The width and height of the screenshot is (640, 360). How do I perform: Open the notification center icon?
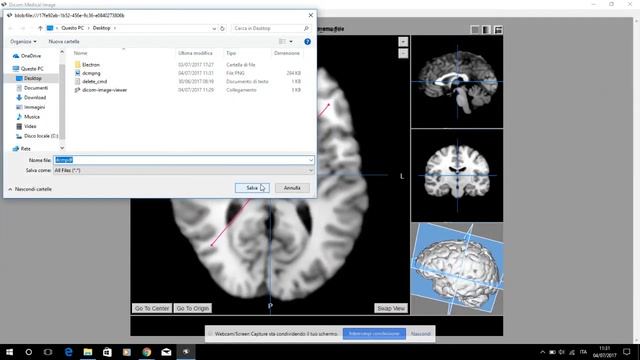627,352
